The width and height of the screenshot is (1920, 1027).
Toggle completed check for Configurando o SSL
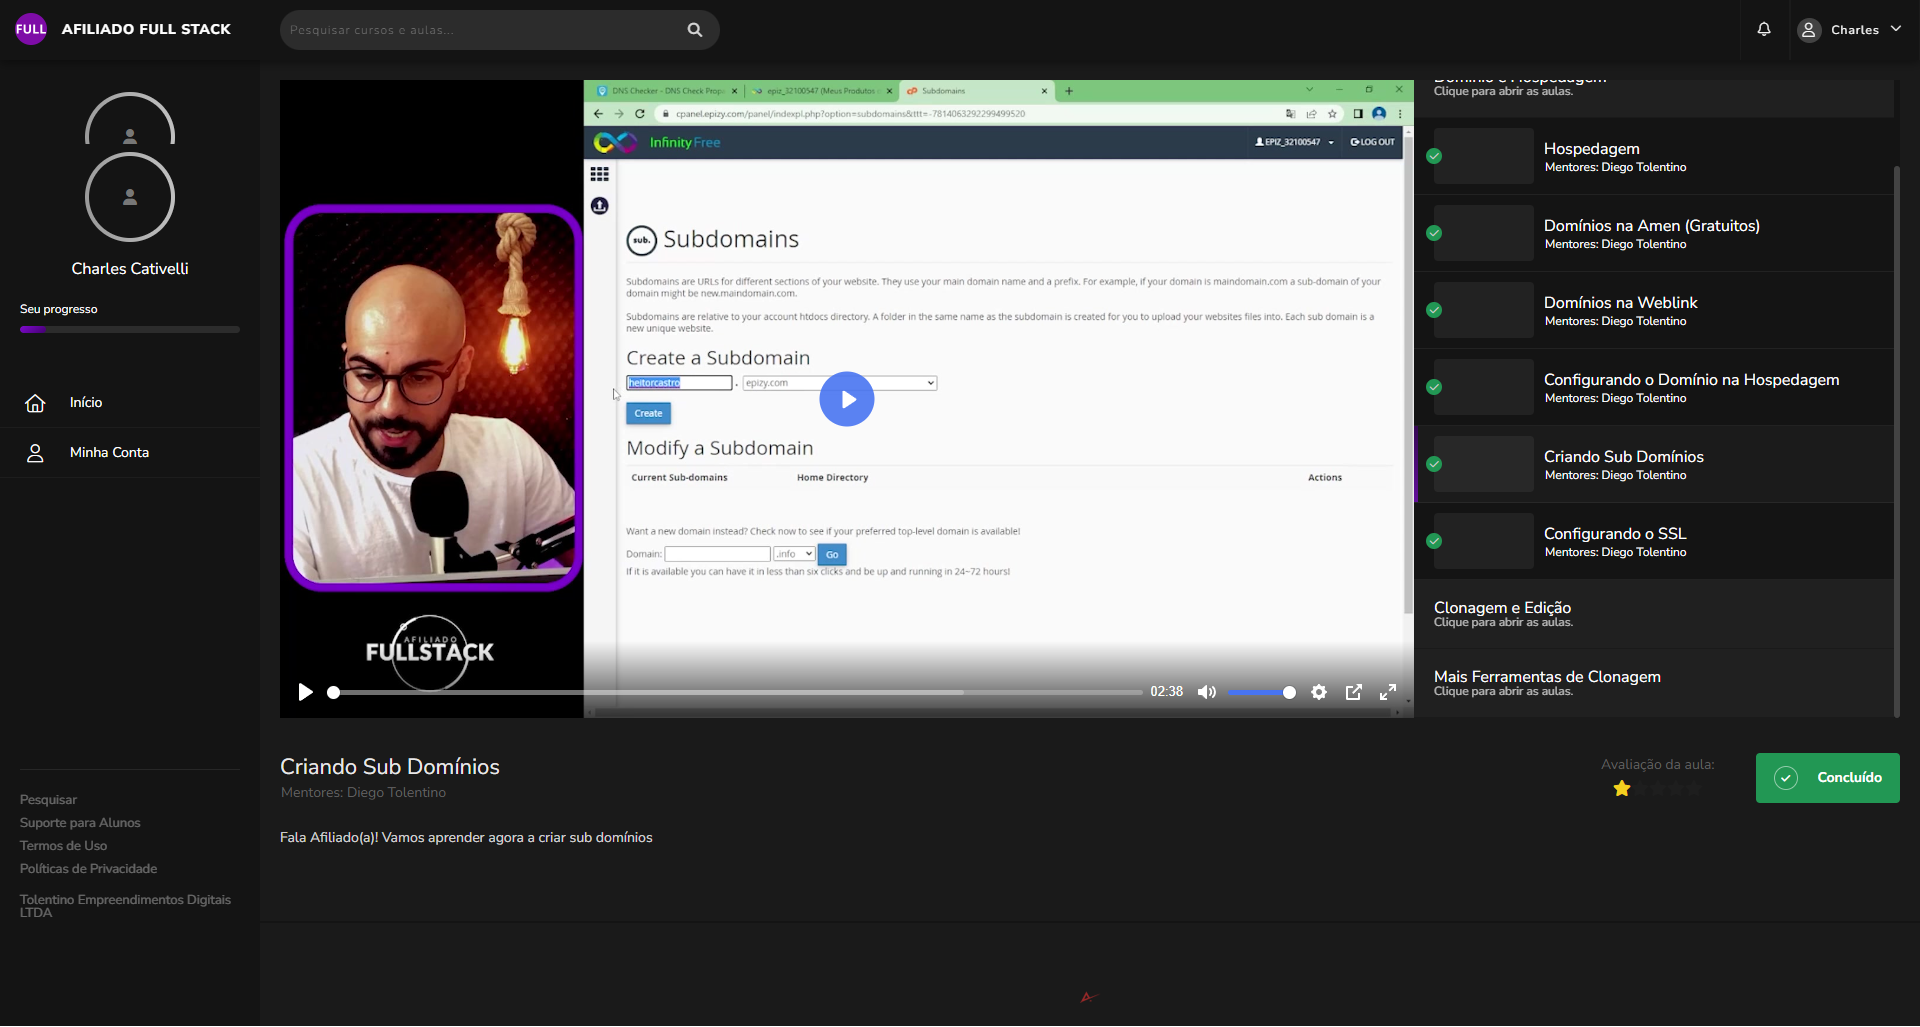(x=1434, y=541)
